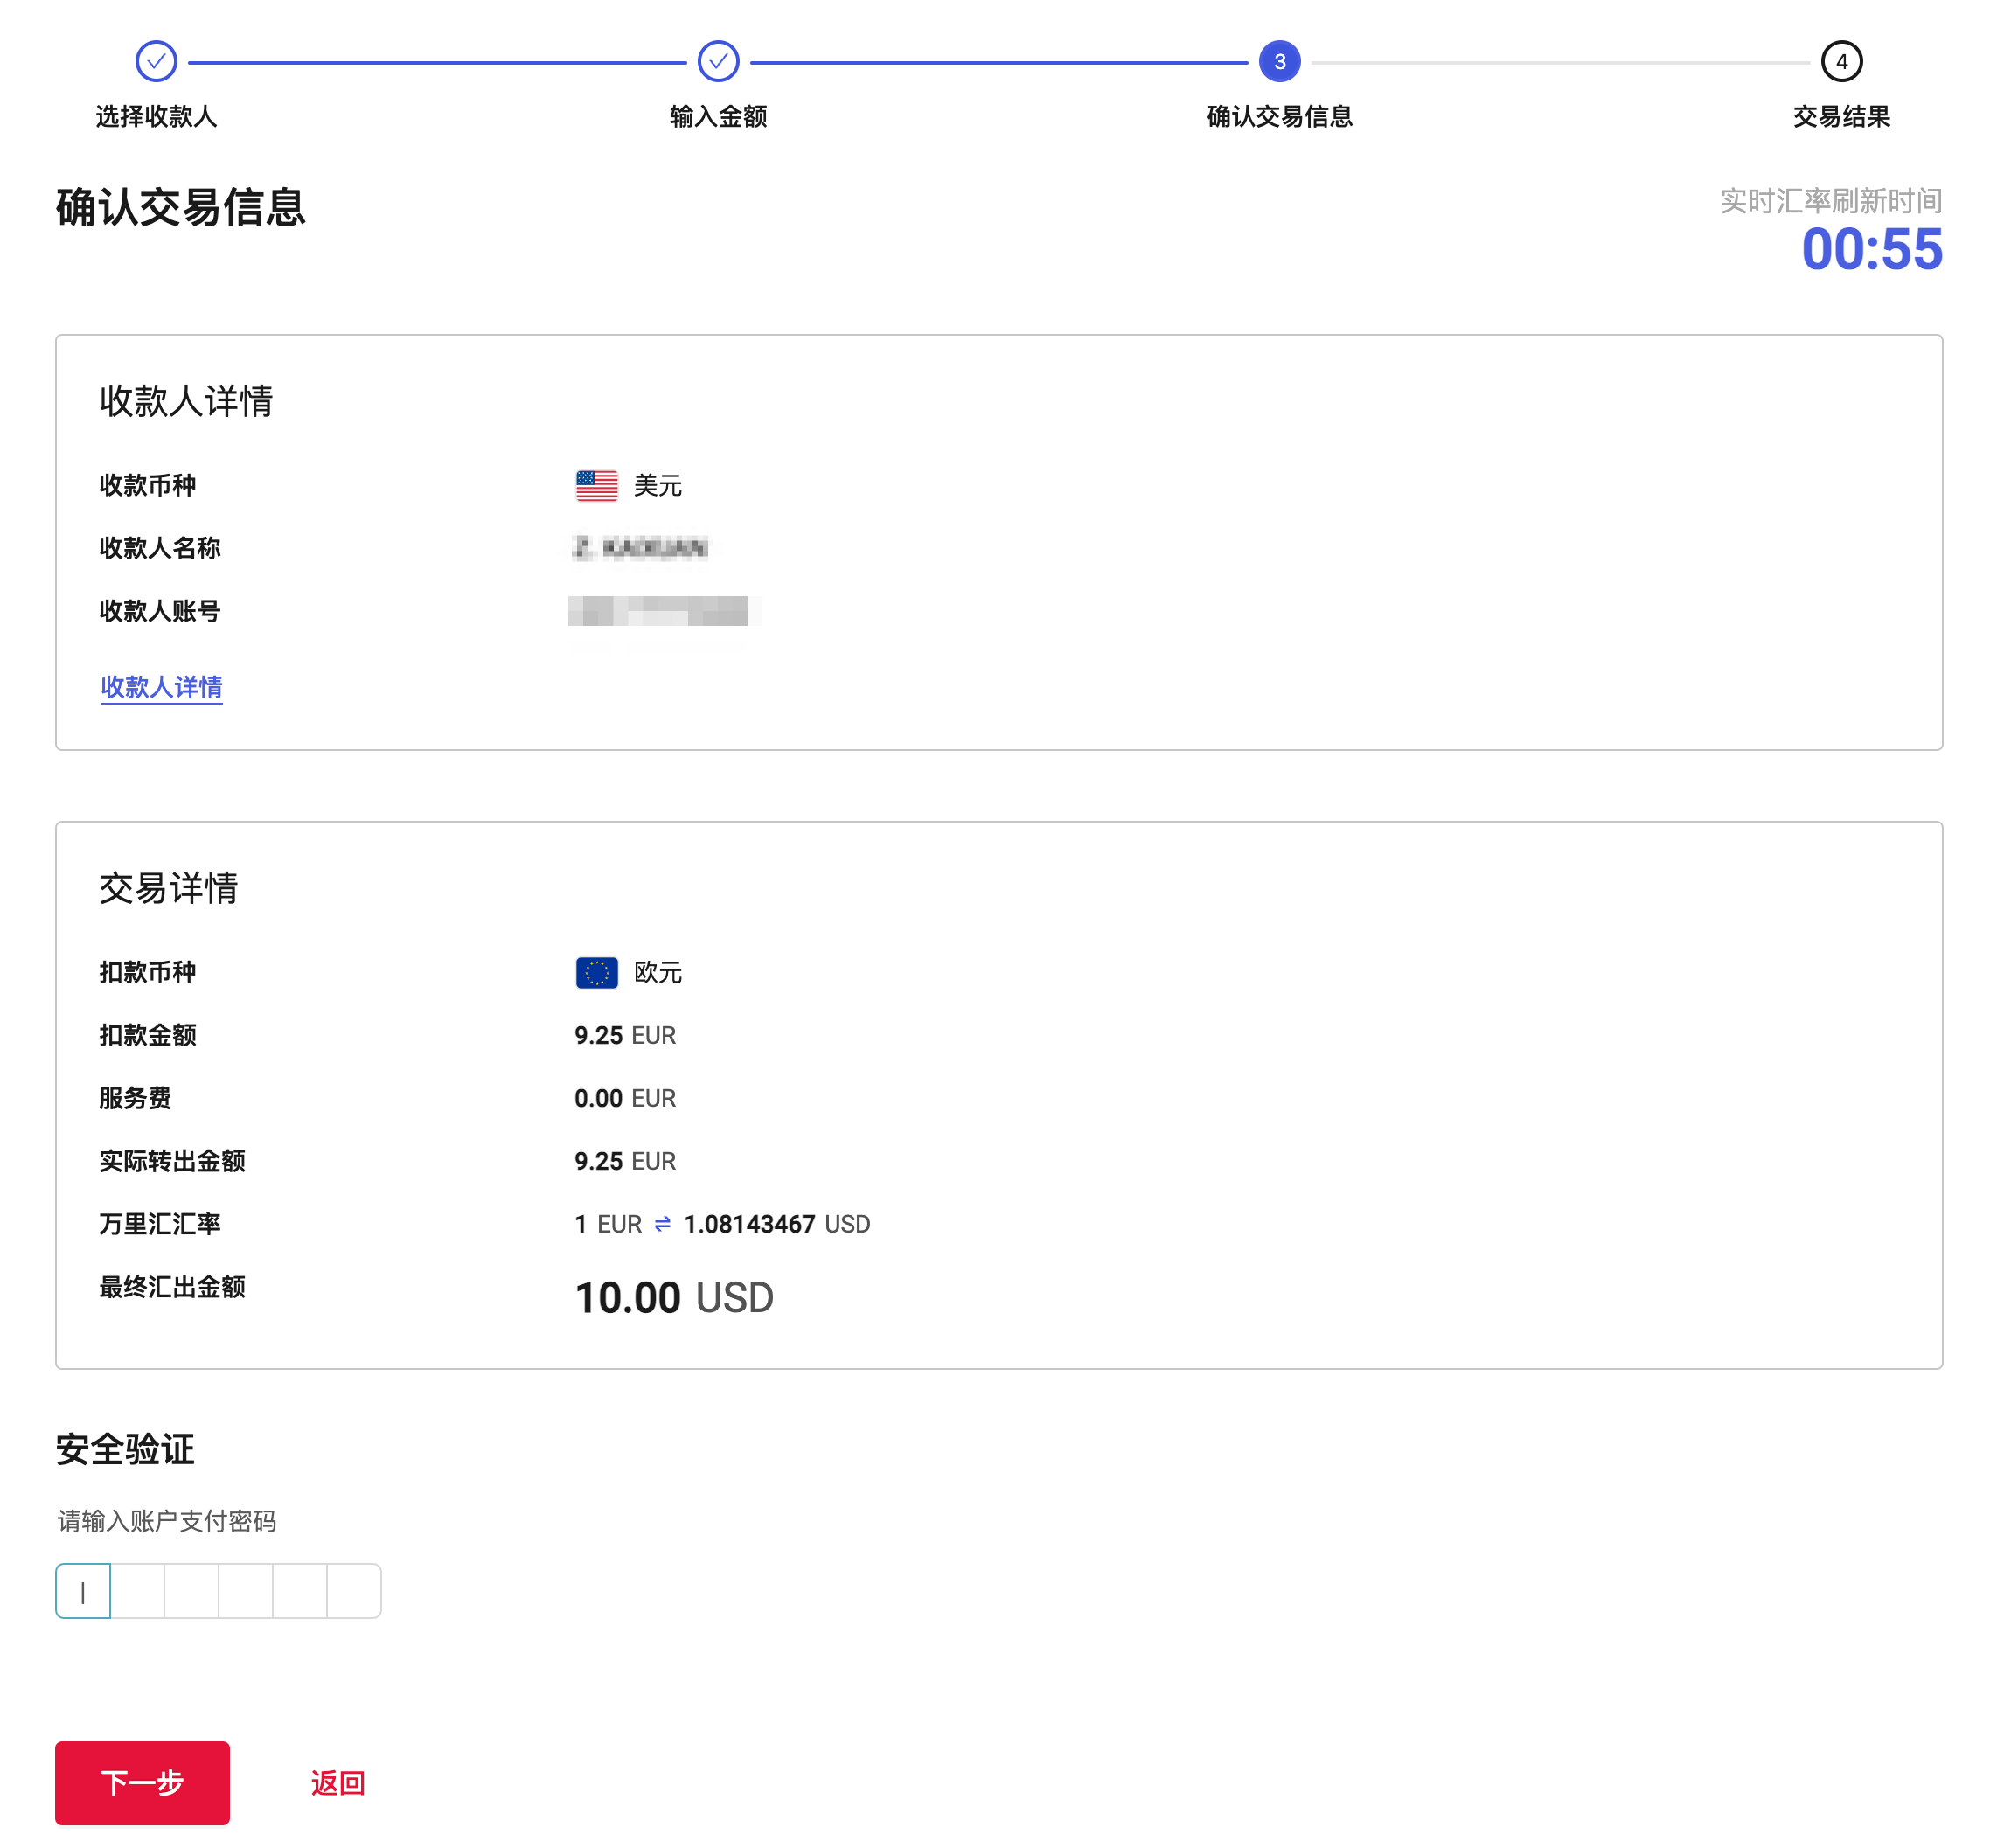The width and height of the screenshot is (2004, 1848).
Task: Click the second payment password digit box
Action: (x=137, y=1591)
